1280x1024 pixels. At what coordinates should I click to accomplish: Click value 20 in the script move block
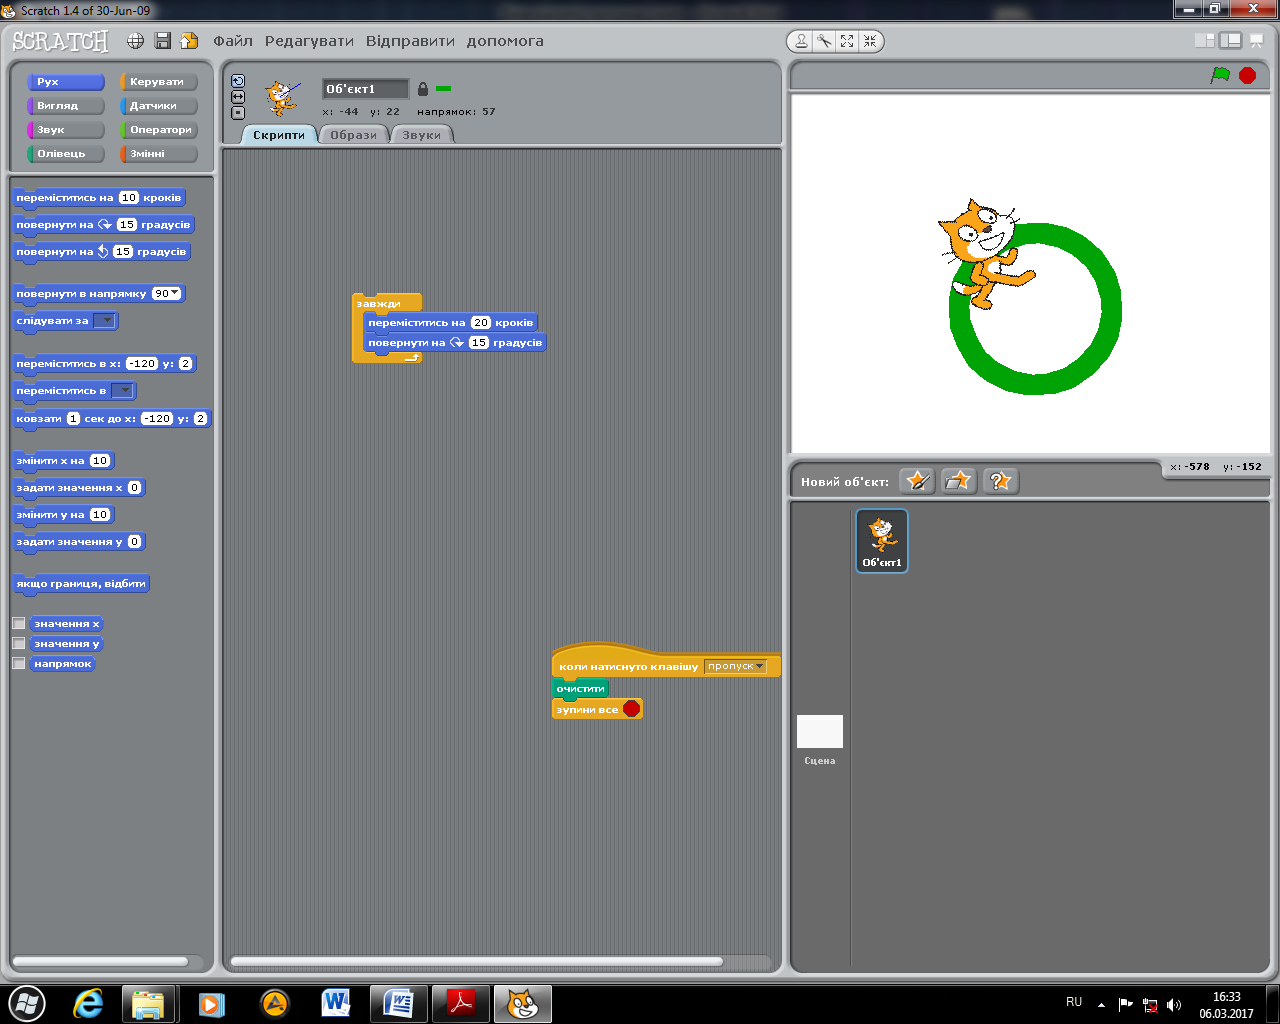(481, 323)
